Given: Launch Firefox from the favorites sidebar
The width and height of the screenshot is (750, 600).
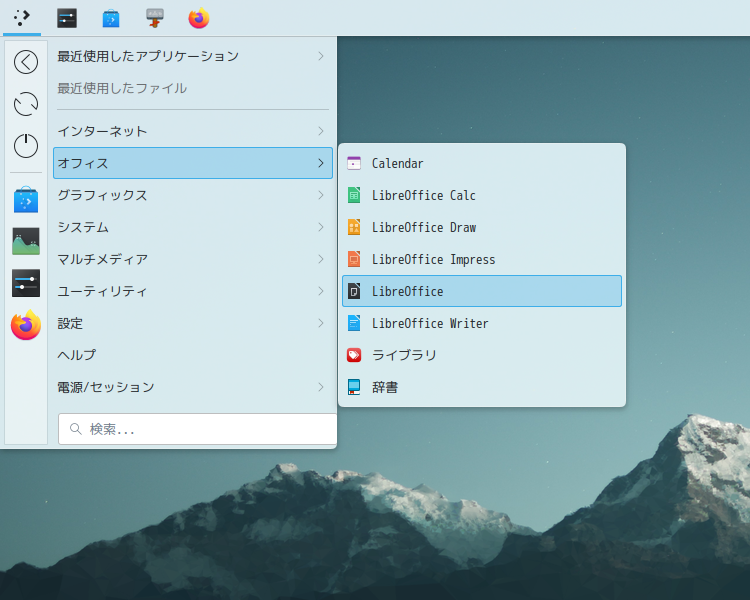Looking at the screenshot, I should [26, 325].
